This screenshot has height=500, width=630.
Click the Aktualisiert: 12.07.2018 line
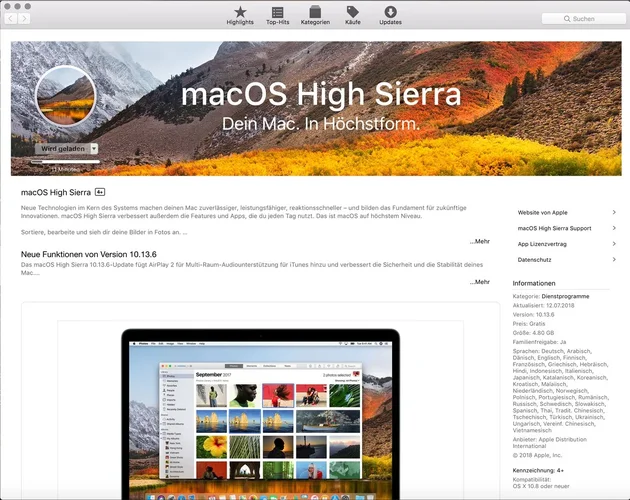(543, 305)
